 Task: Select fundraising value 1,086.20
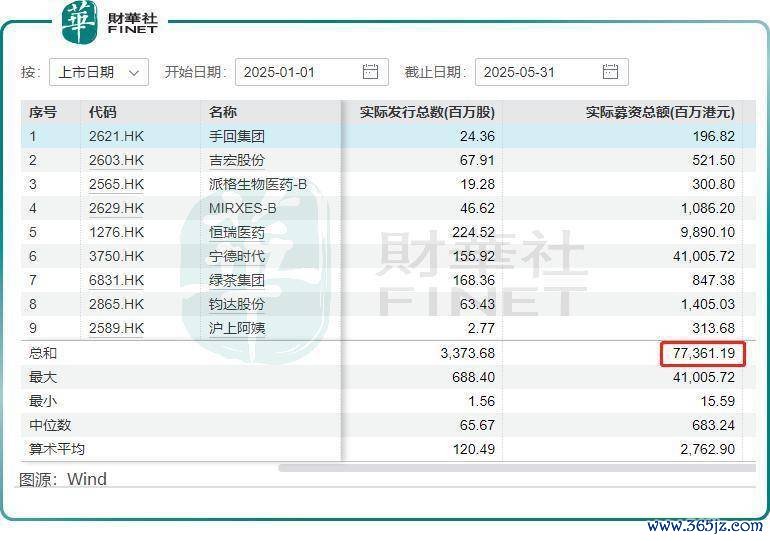pyautogui.click(x=708, y=209)
